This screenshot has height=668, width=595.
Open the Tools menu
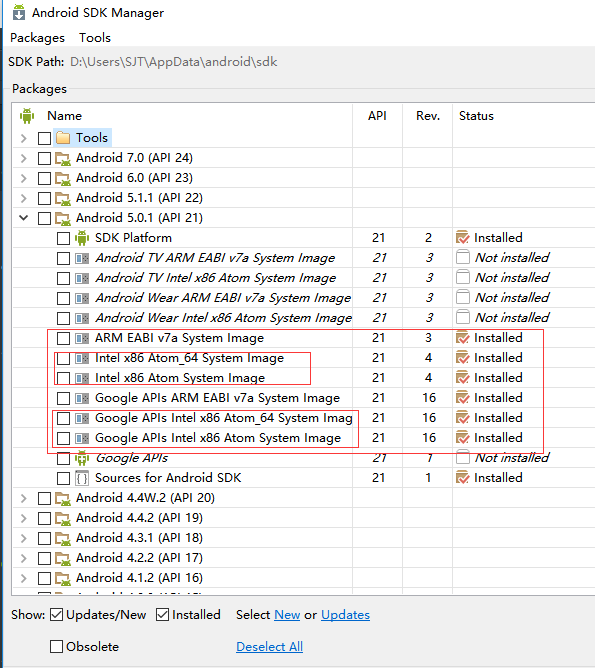pos(95,38)
